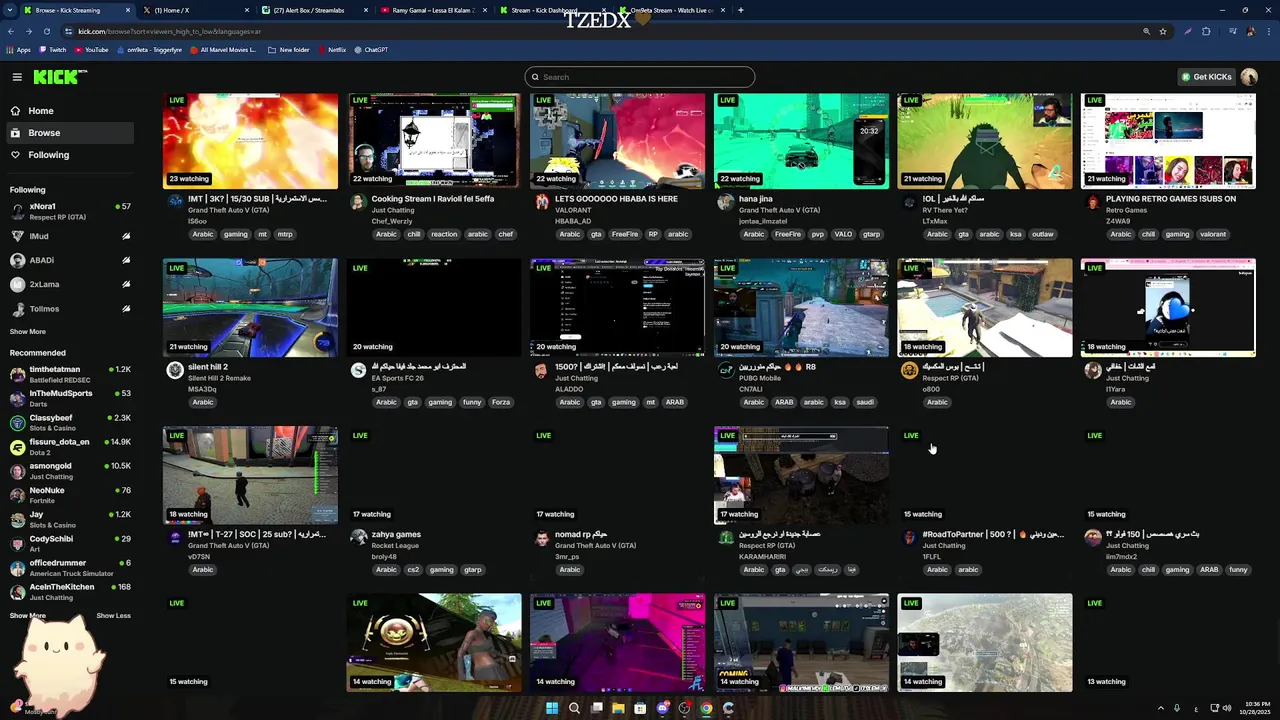Switch to the Alert Box / Streamlabs tab
This screenshot has height=720, width=1280.
click(313, 10)
